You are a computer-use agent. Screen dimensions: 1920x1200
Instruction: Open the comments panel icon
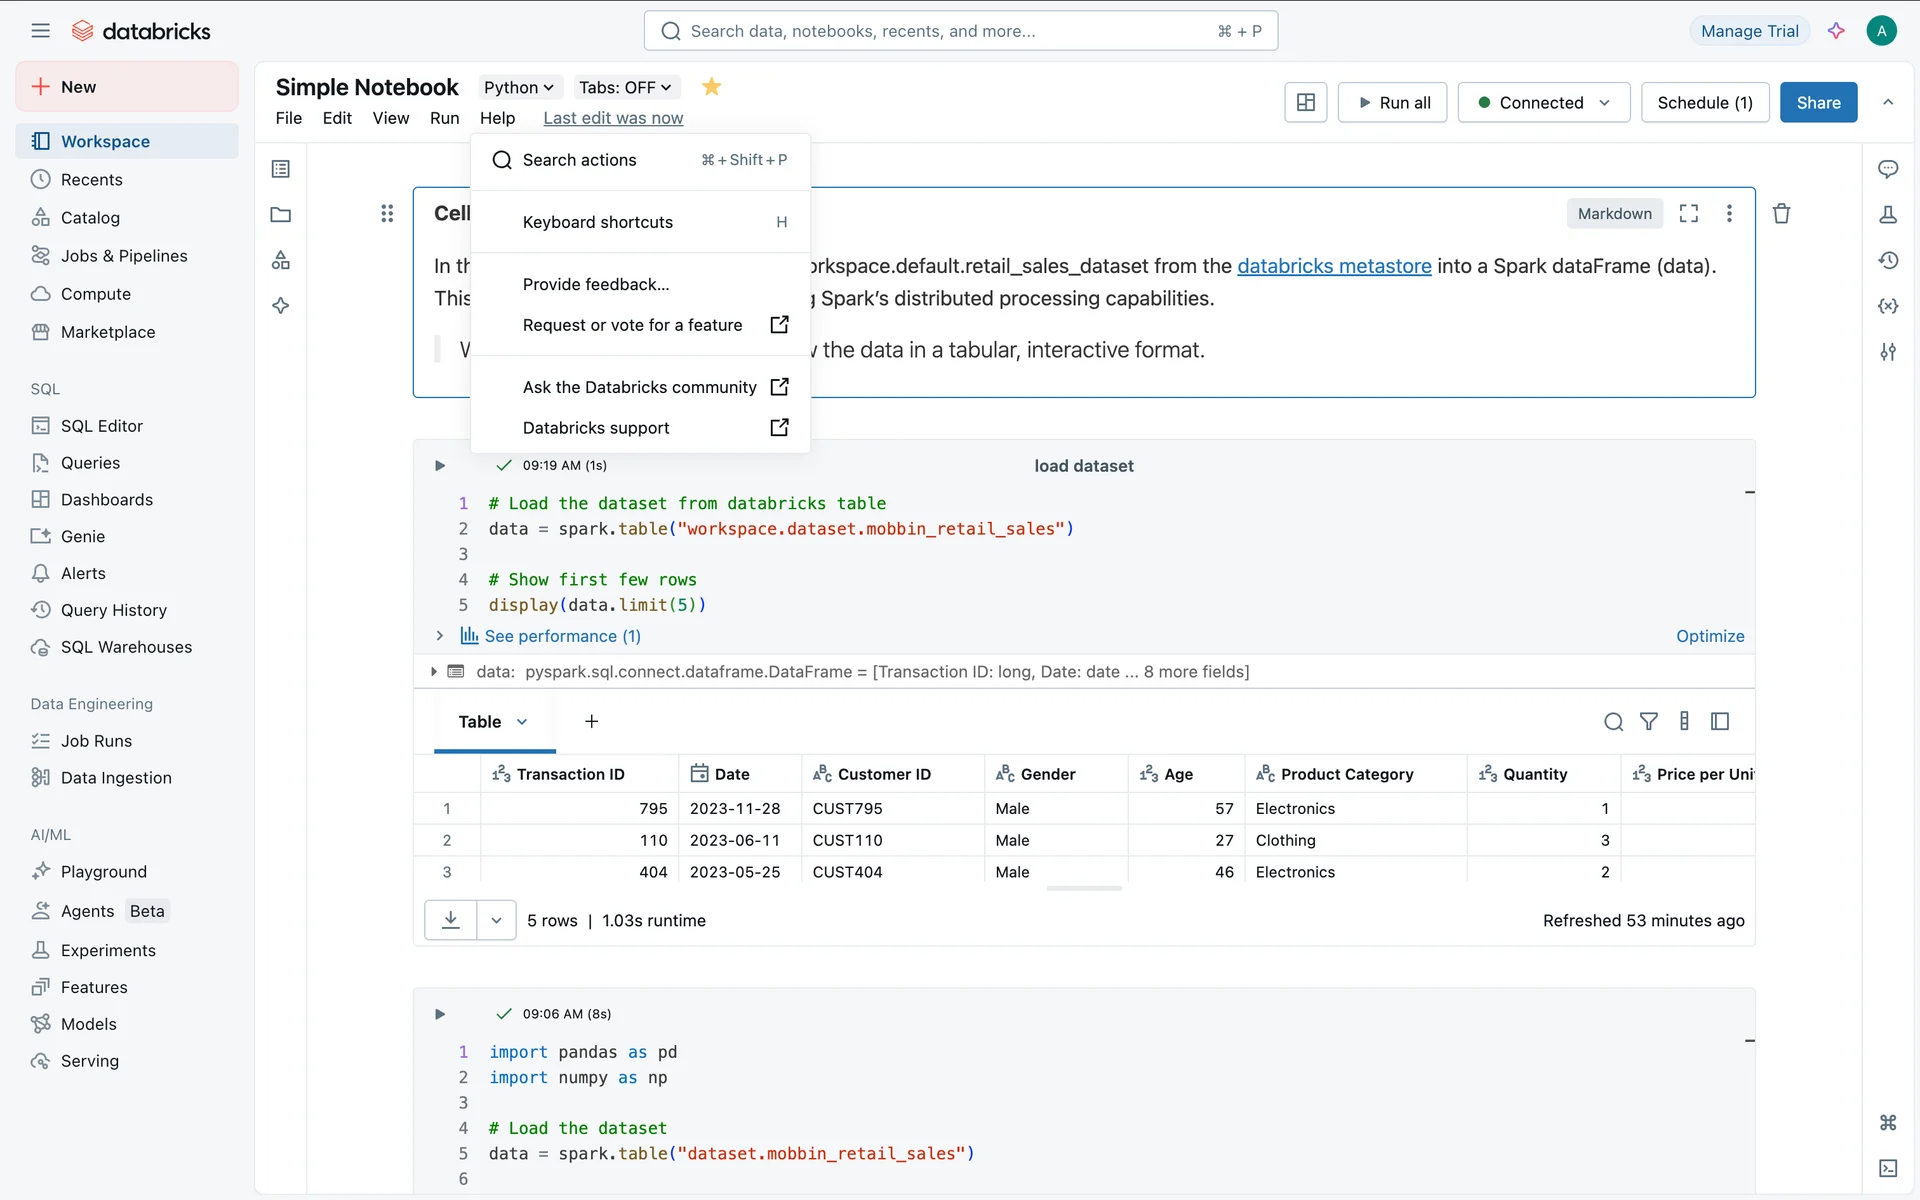coord(1888,169)
